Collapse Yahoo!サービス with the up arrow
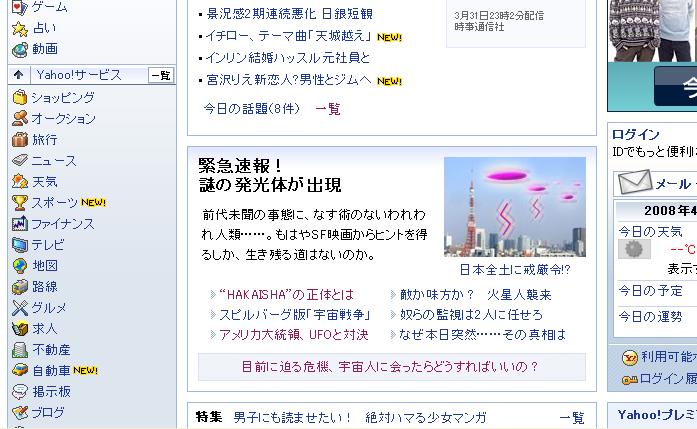 19,75
